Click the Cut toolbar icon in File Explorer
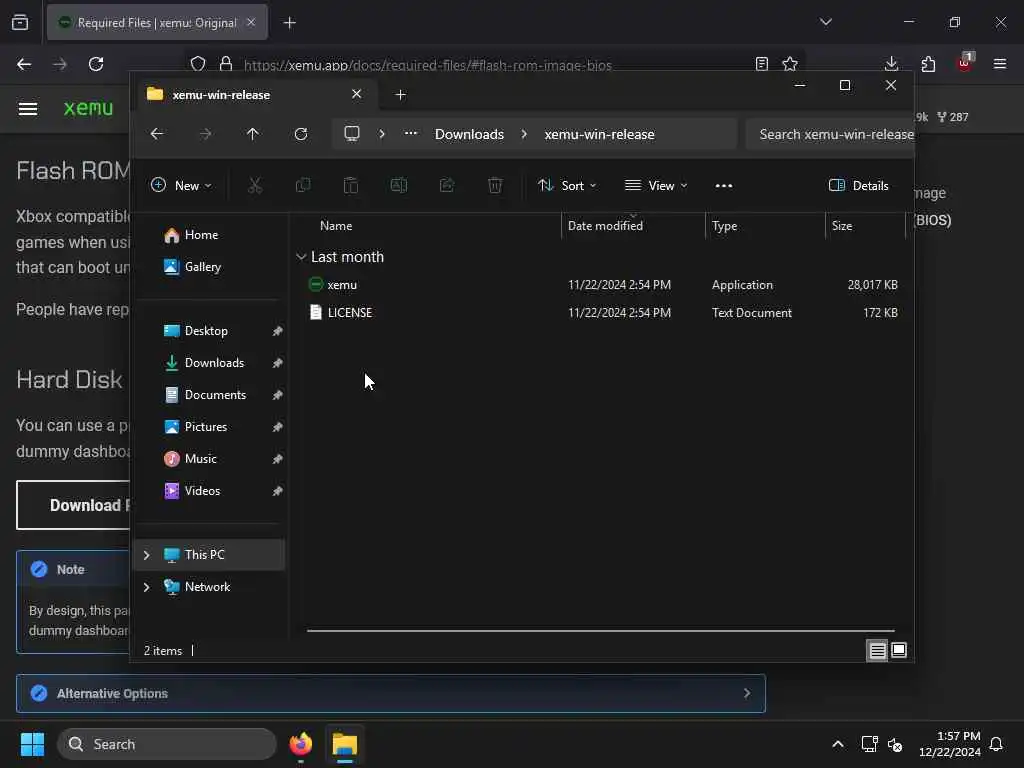Image resolution: width=1024 pixels, height=768 pixels. pyautogui.click(x=255, y=185)
